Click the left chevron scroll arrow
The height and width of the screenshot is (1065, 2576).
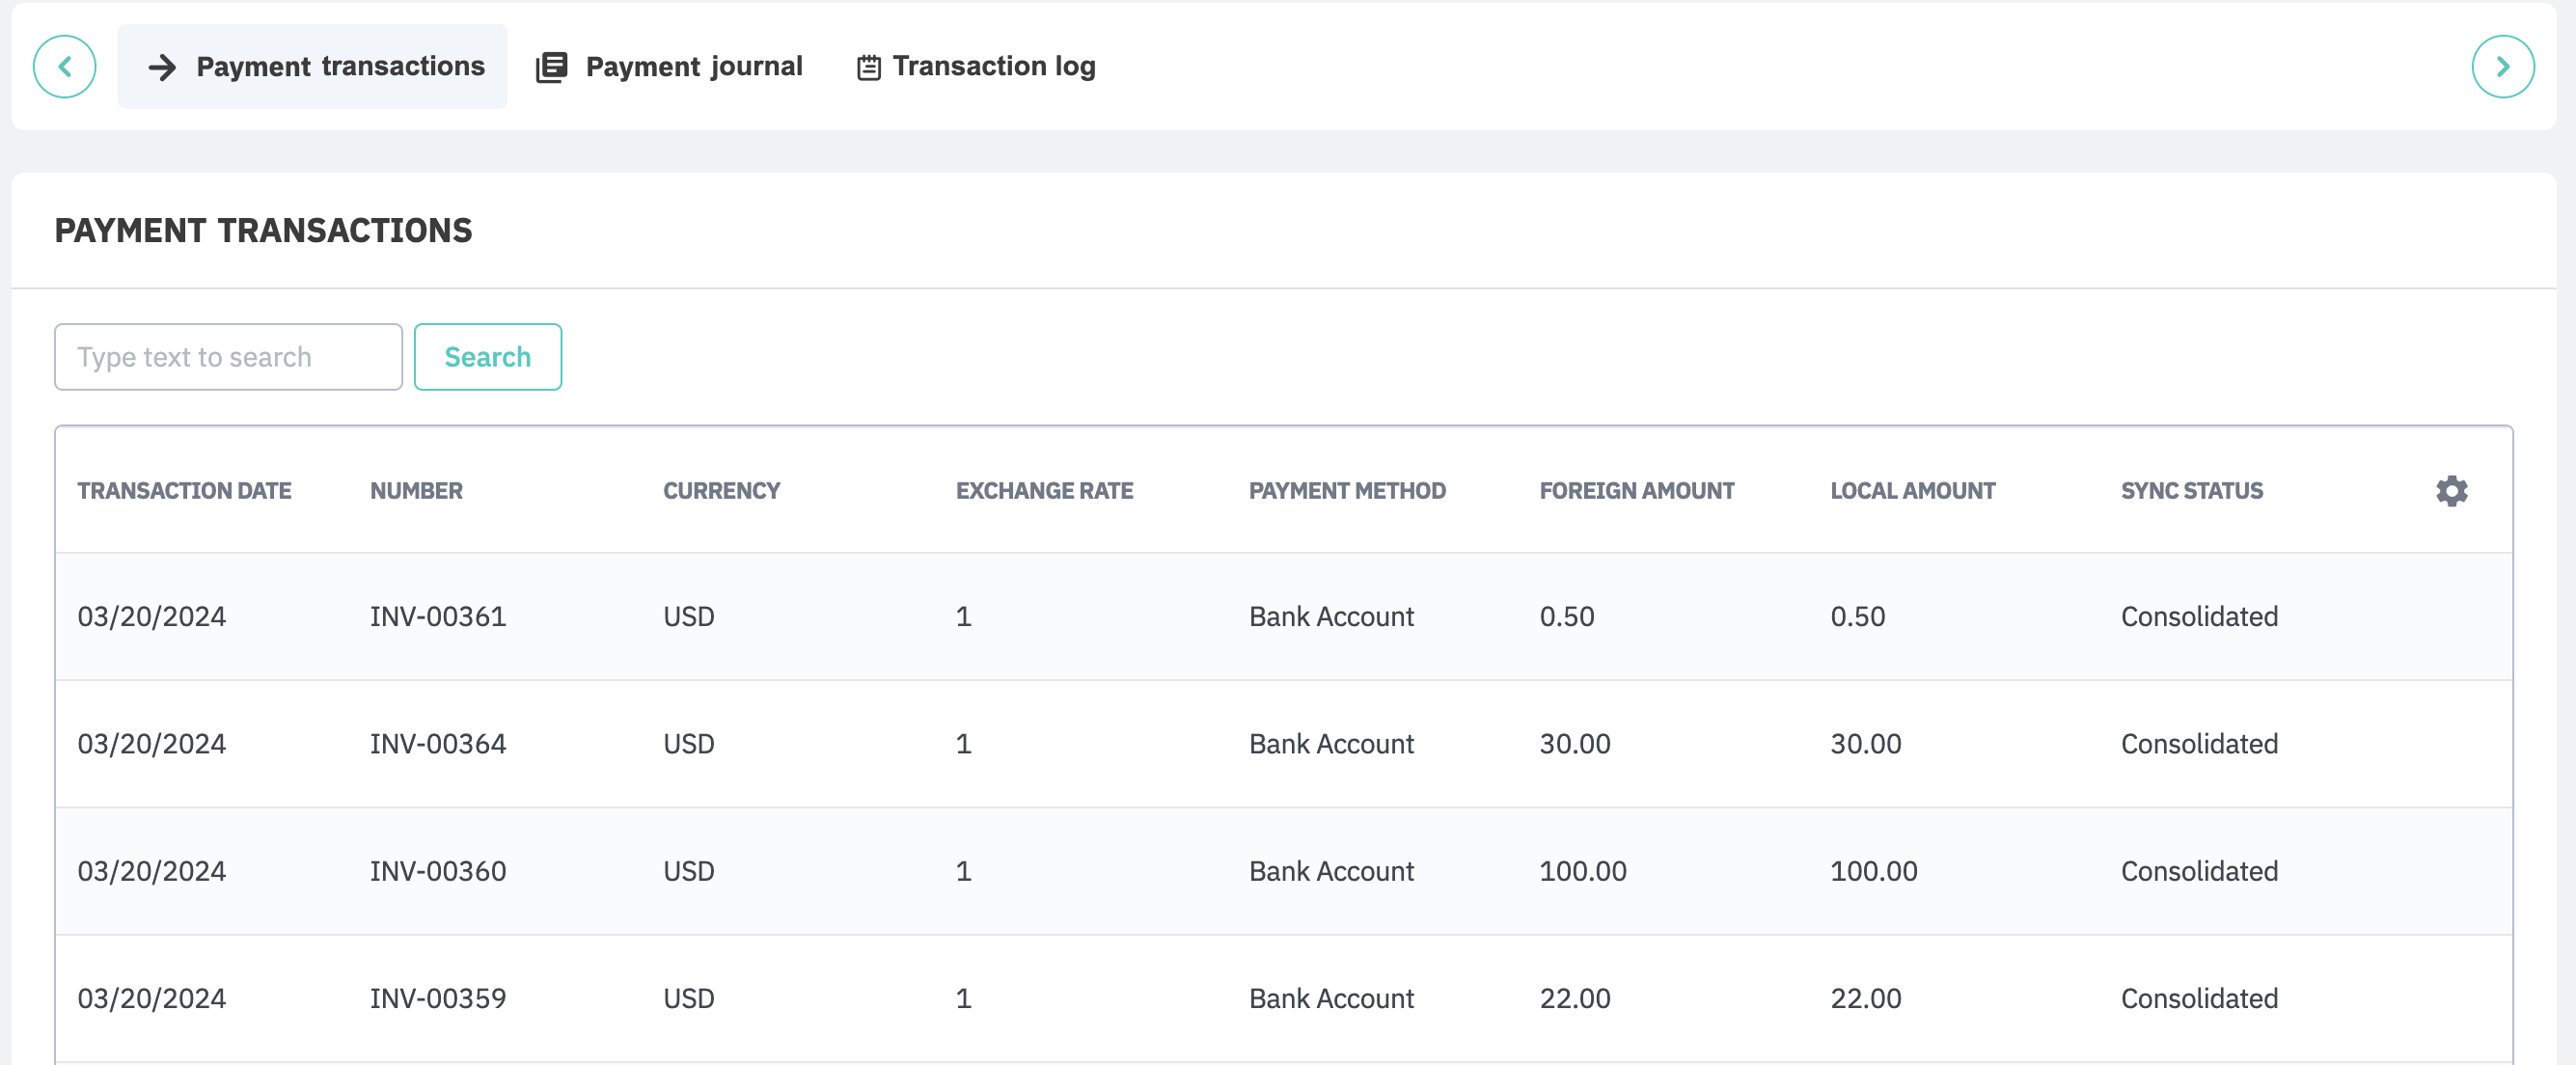64,67
